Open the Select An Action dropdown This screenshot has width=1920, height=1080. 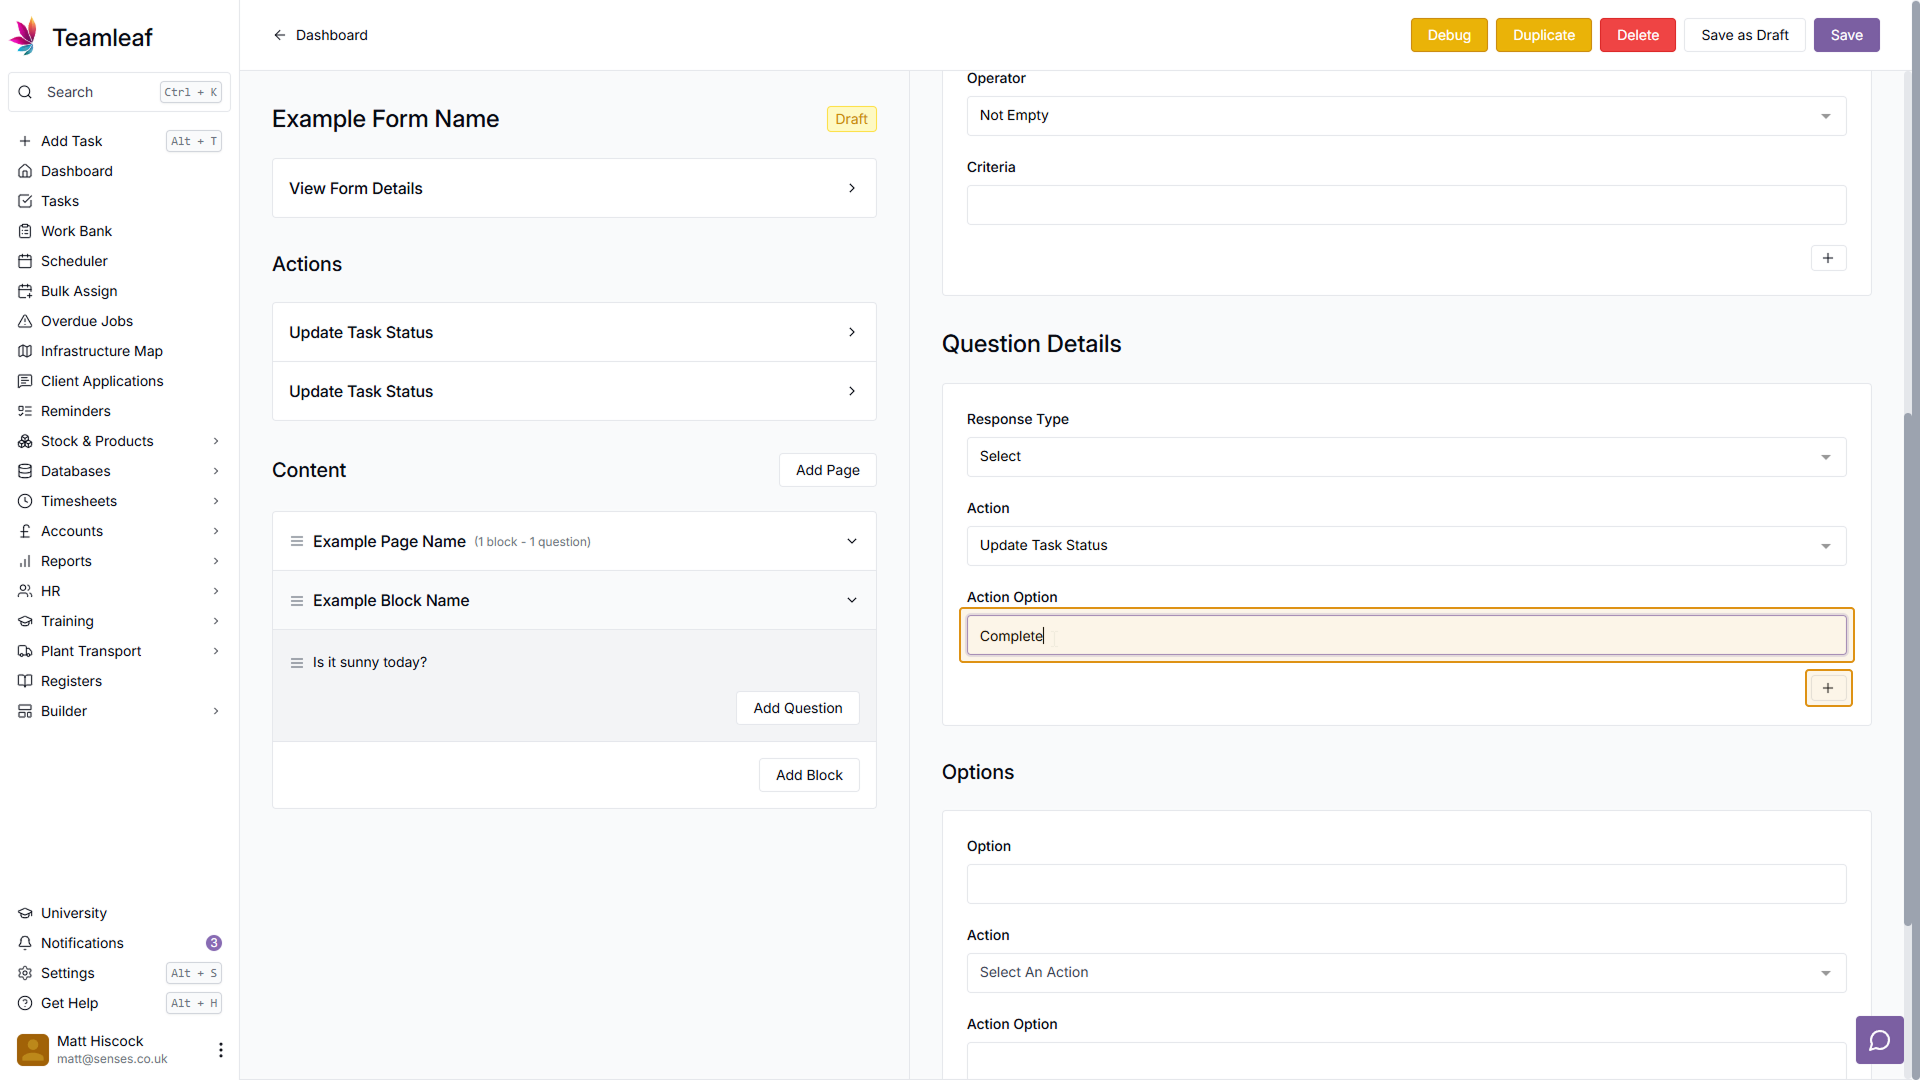pyautogui.click(x=1405, y=973)
